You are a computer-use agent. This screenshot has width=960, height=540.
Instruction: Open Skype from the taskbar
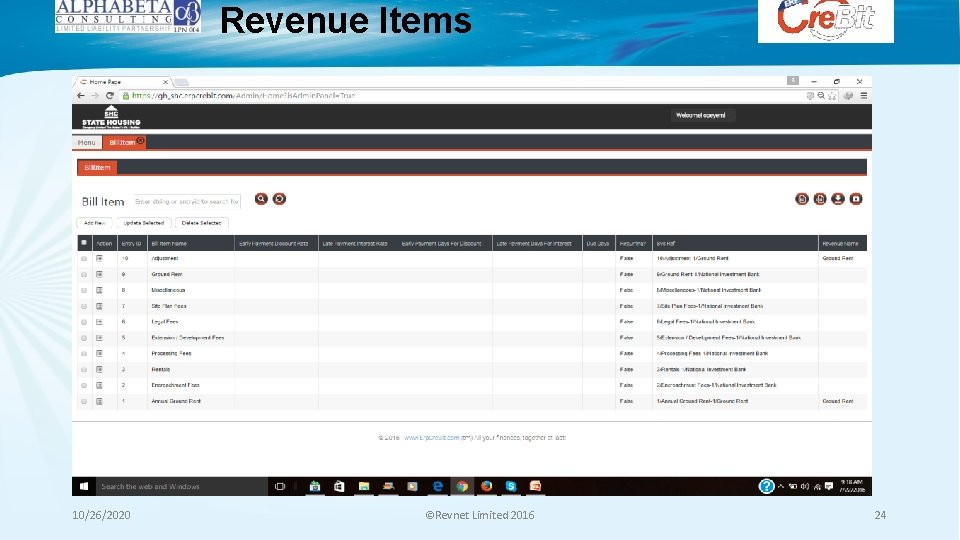pos(511,486)
